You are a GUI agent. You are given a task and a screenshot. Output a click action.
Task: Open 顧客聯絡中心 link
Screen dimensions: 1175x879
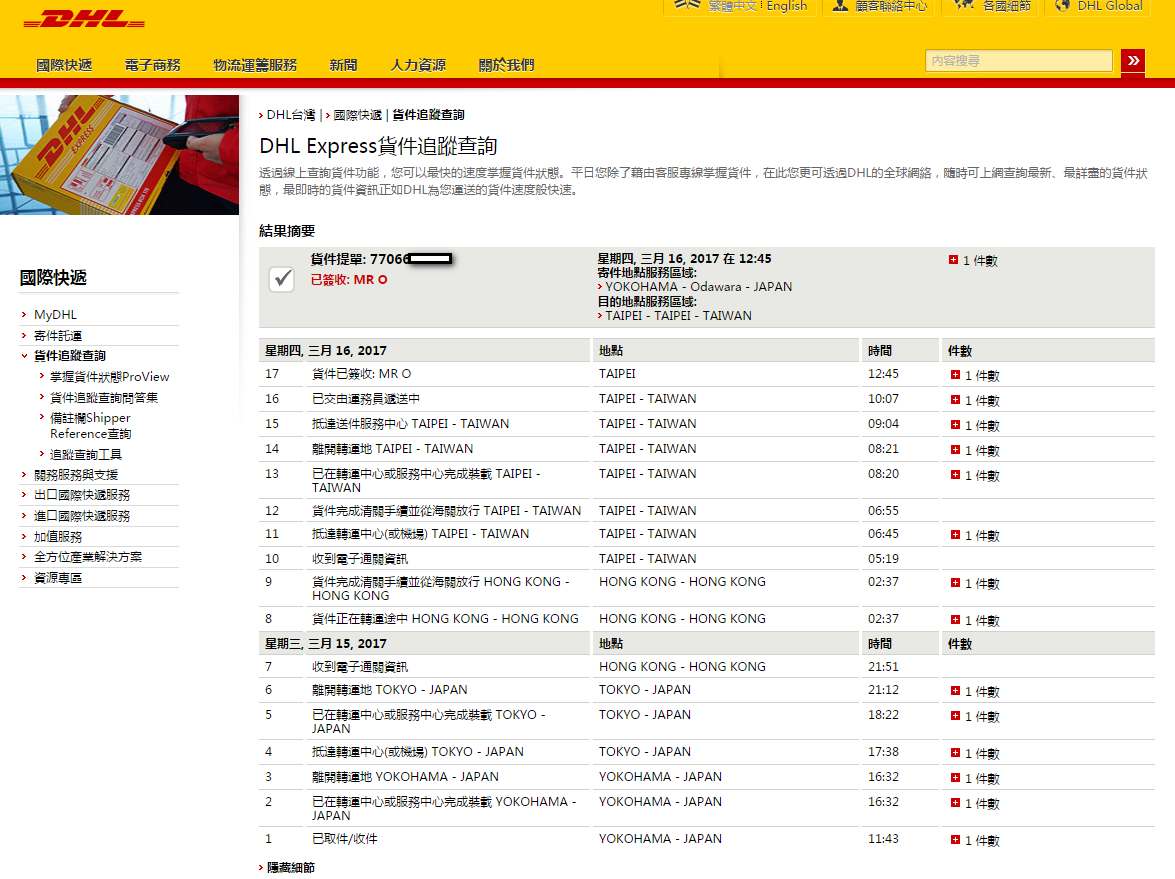(x=891, y=6)
